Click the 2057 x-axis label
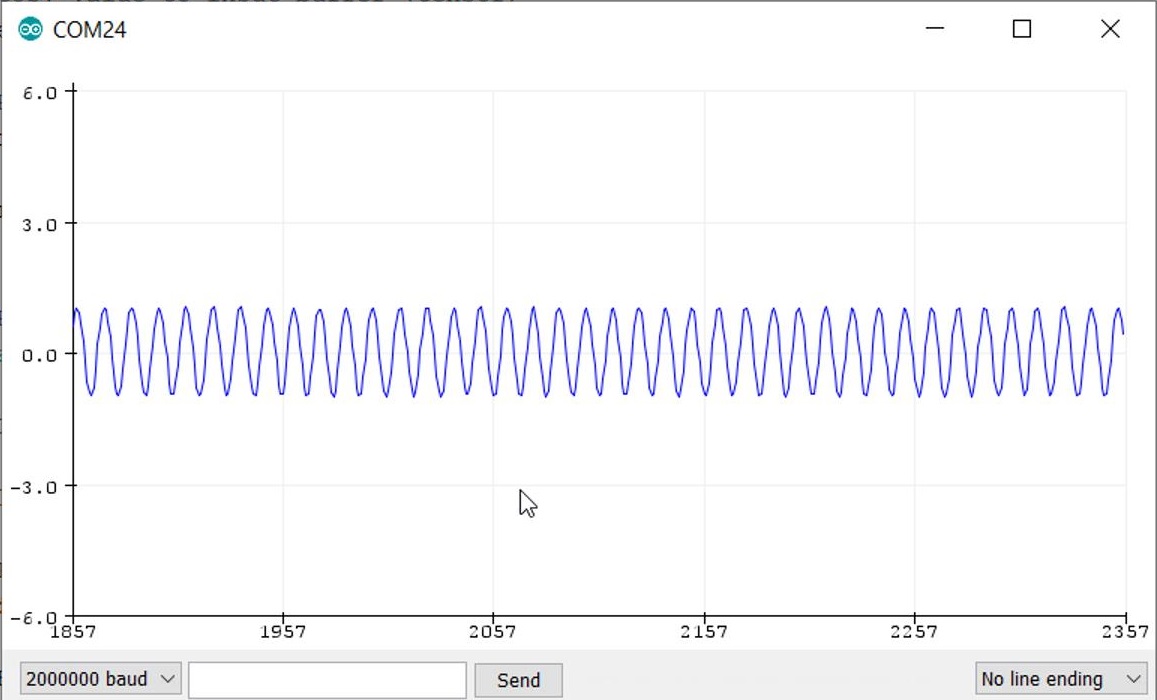 pos(495,632)
